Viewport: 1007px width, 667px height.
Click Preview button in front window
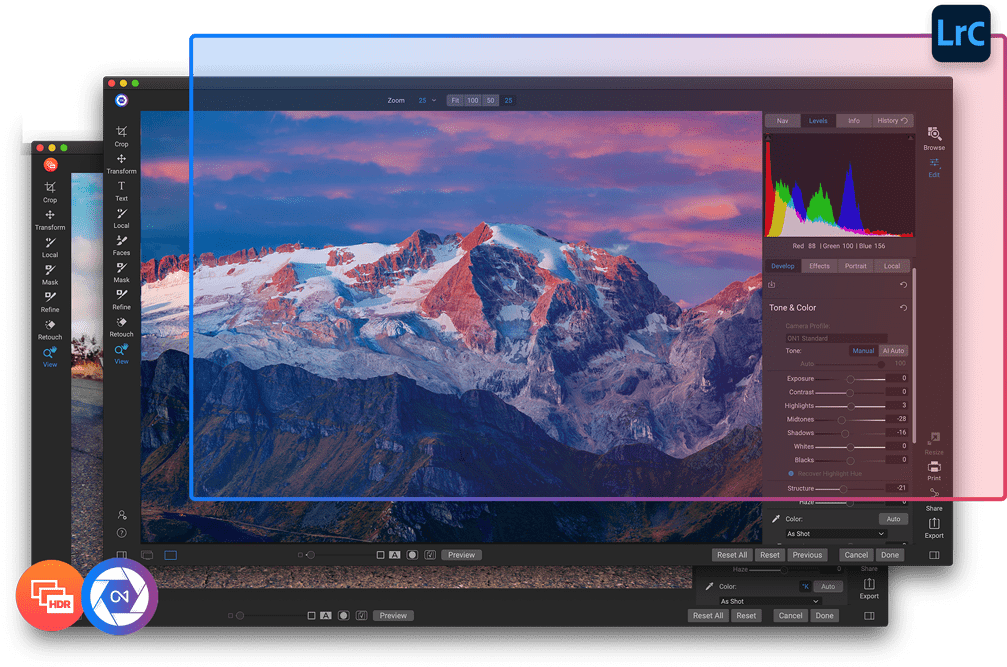(x=461, y=555)
